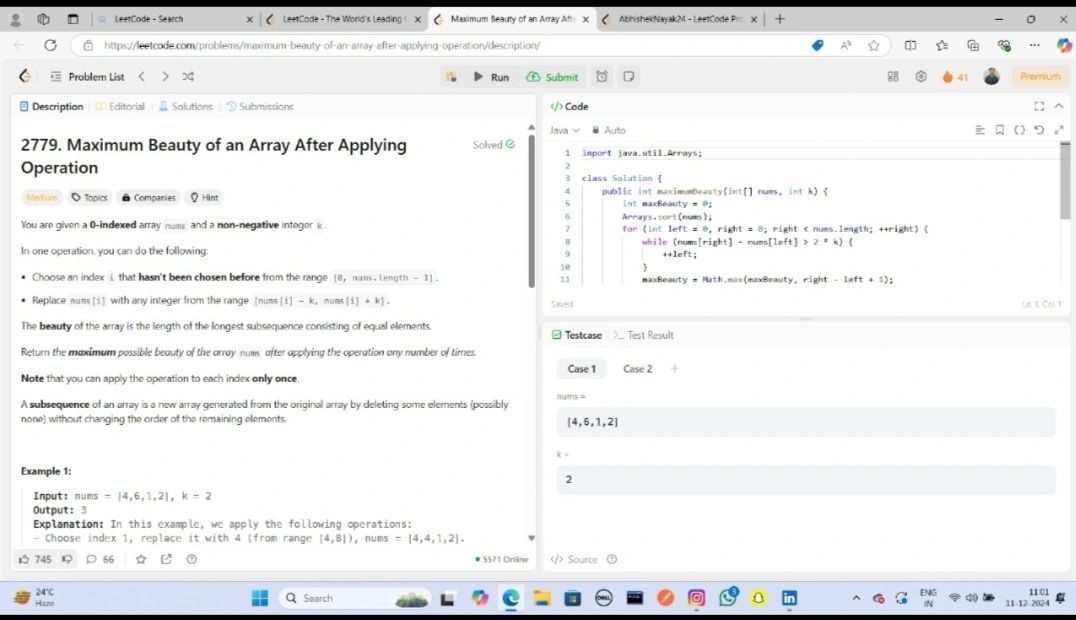Viewport: 1076px width, 620px height.
Task: Click the code editor vertical scrollbar
Action: point(1065,181)
